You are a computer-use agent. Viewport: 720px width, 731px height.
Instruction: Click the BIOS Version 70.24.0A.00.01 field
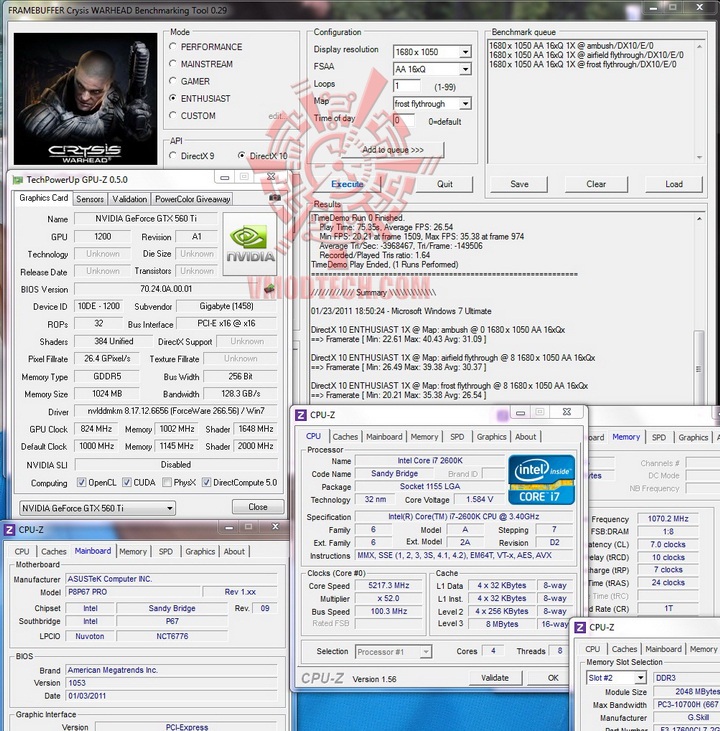tap(166, 289)
